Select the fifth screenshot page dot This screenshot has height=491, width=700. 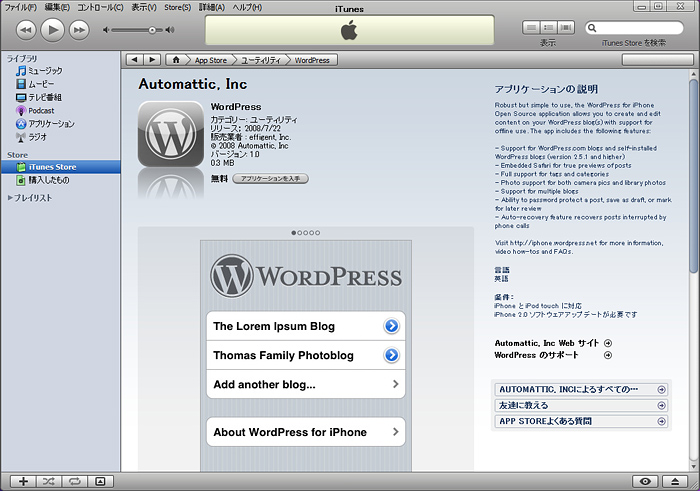point(317,233)
